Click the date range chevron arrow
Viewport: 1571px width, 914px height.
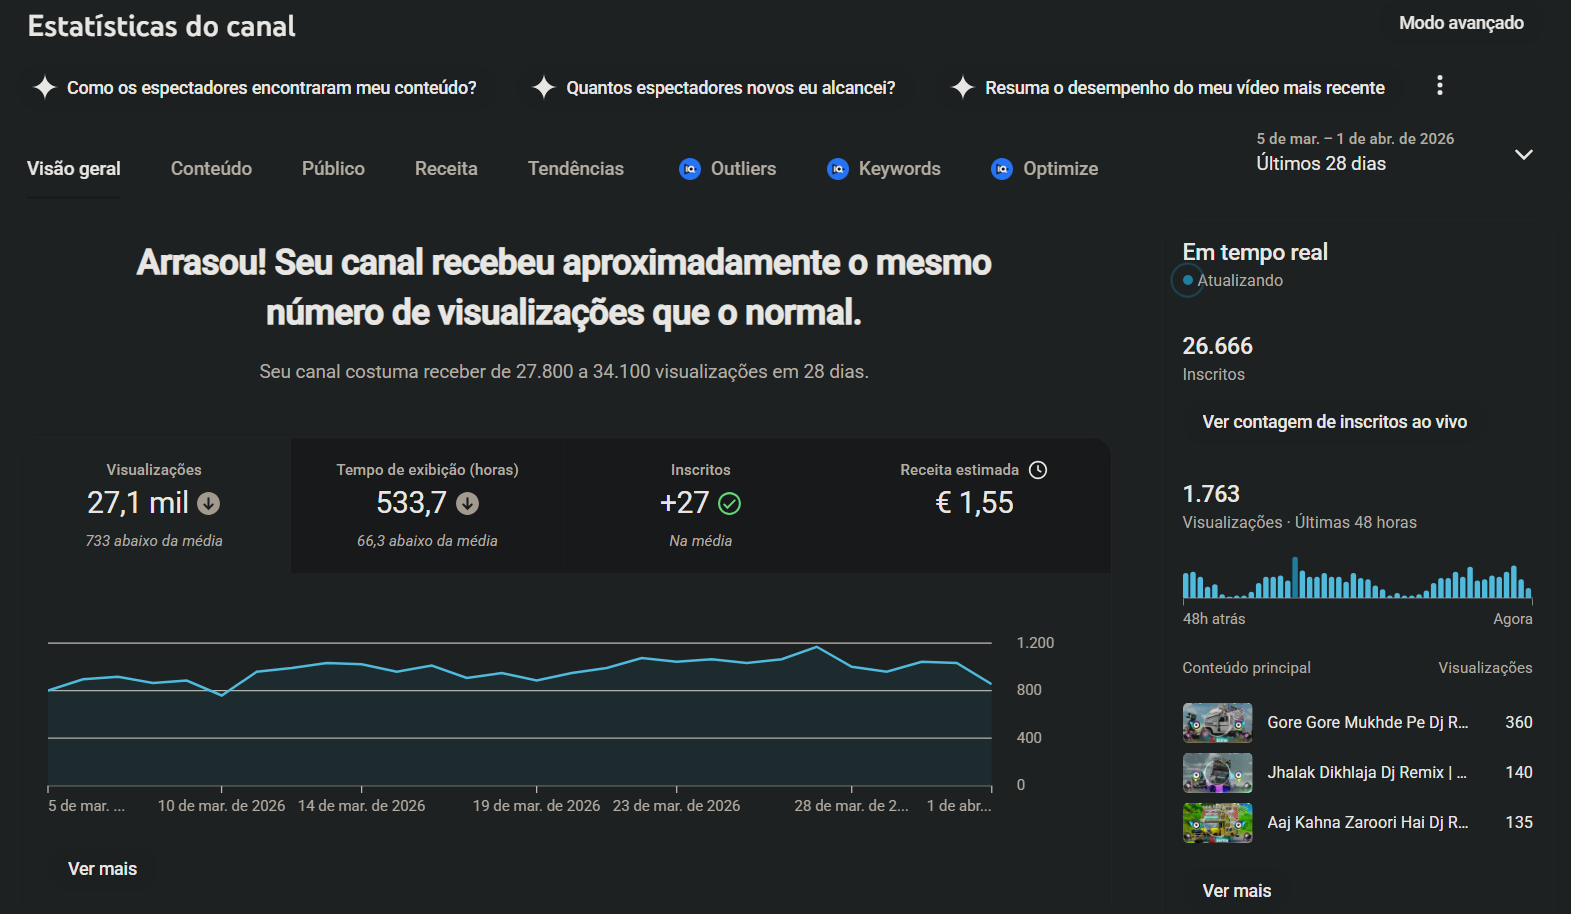point(1524,154)
